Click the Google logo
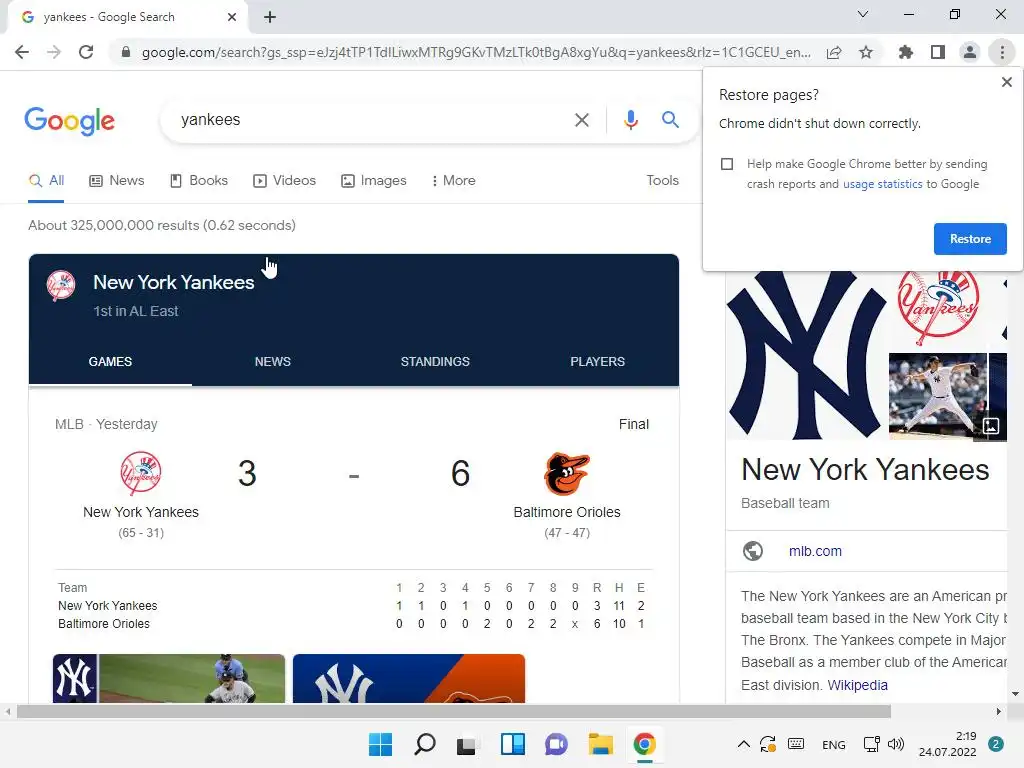The width and height of the screenshot is (1024, 768). click(69, 121)
